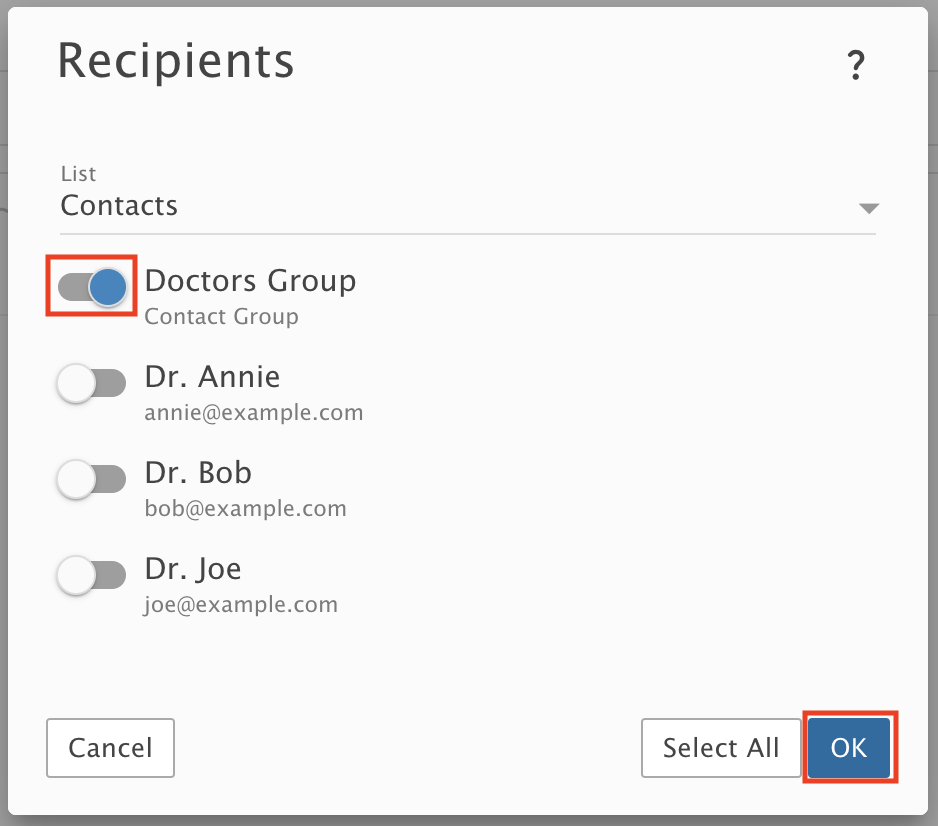Open the help question mark icon
This screenshot has height=826, width=938.
[x=856, y=65]
